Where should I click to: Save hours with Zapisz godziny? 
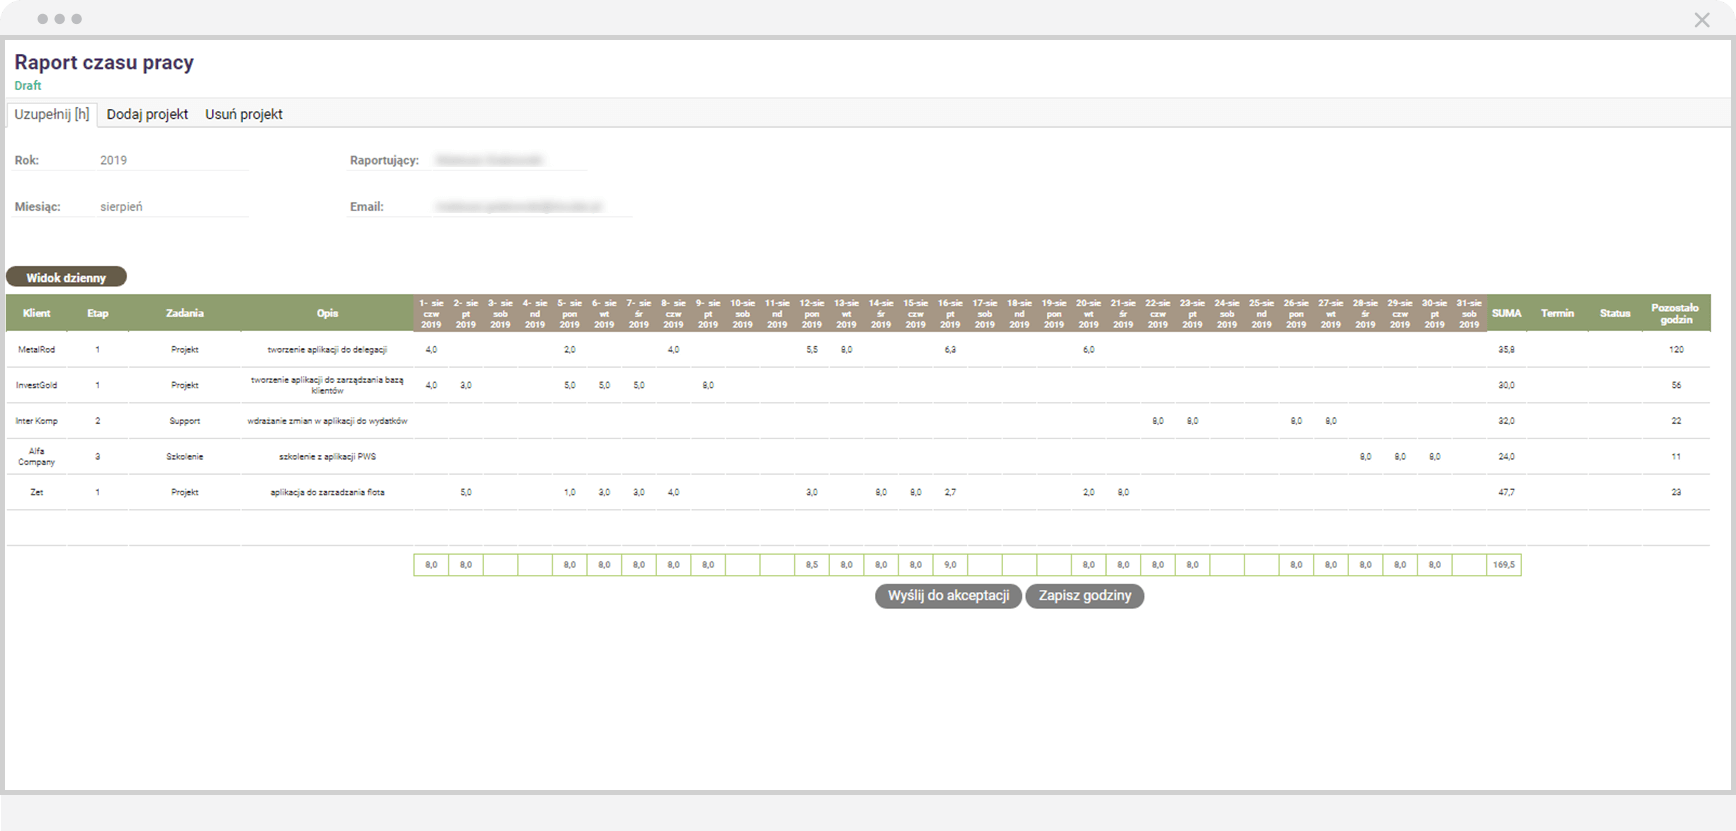(1084, 596)
